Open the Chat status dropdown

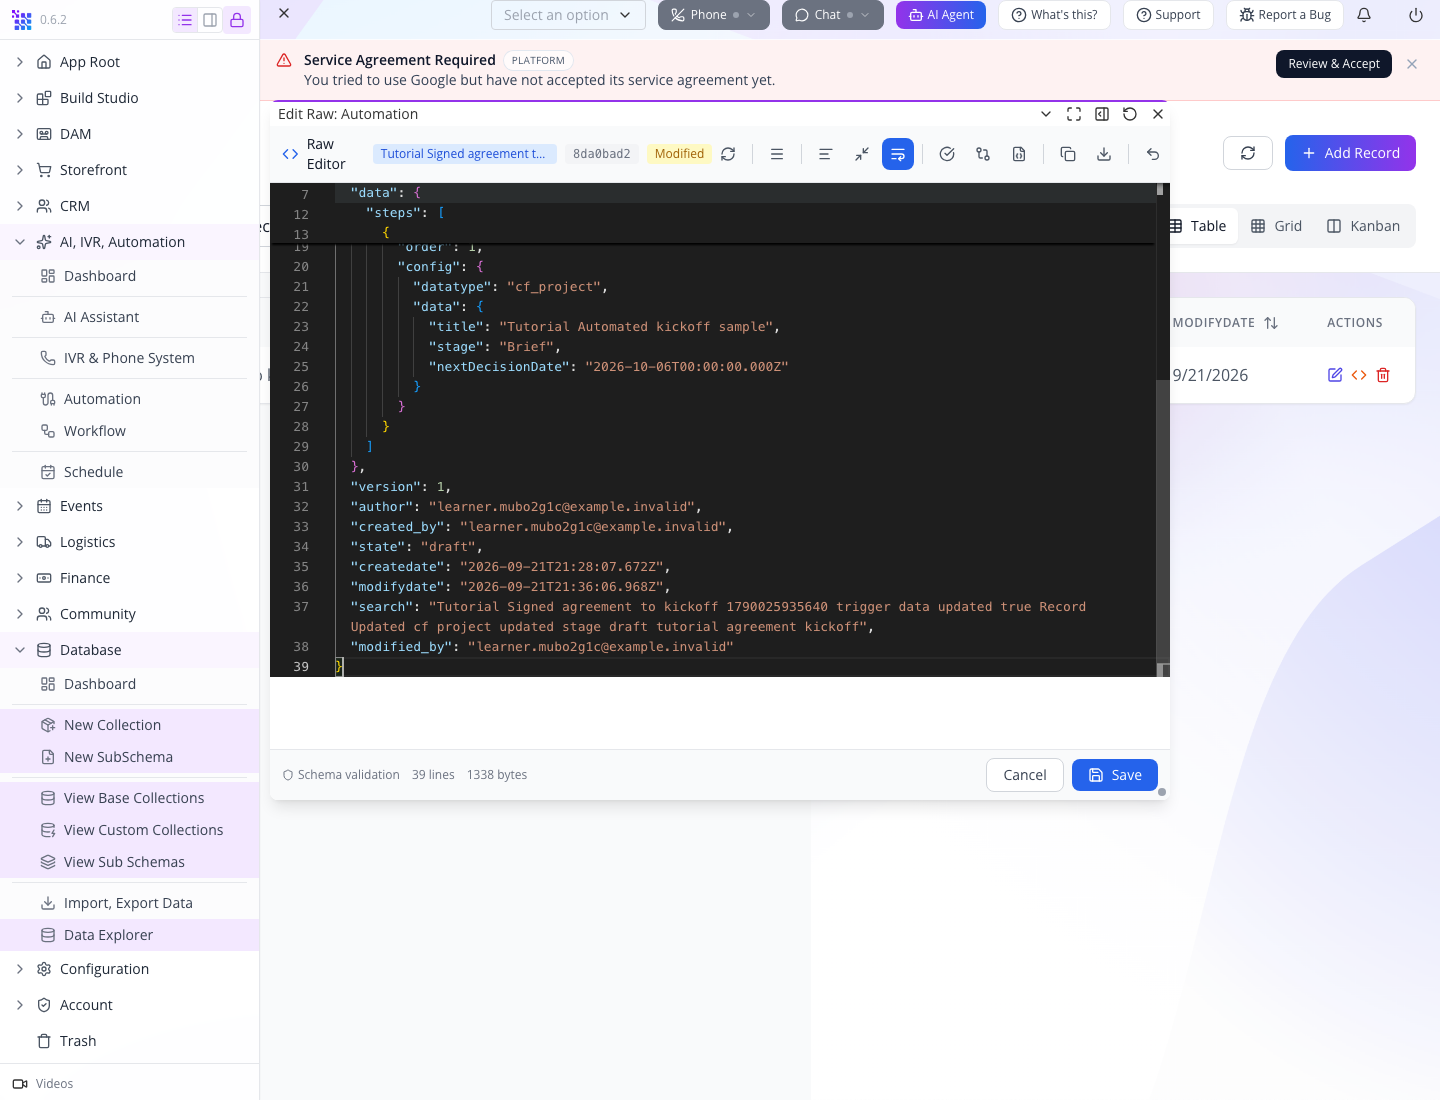point(833,15)
